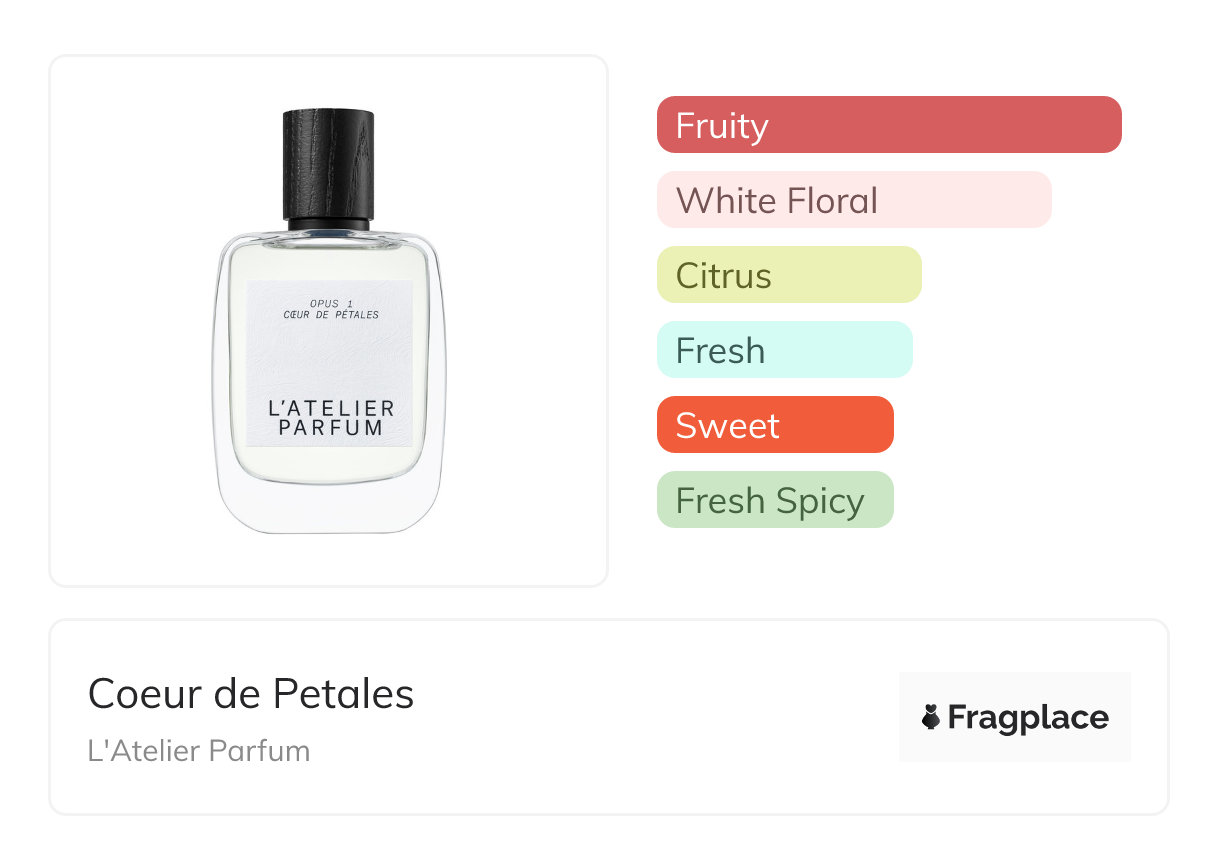Pick the mint-colored Fresh accord bar
The height and width of the screenshot is (864, 1218).
(x=784, y=350)
